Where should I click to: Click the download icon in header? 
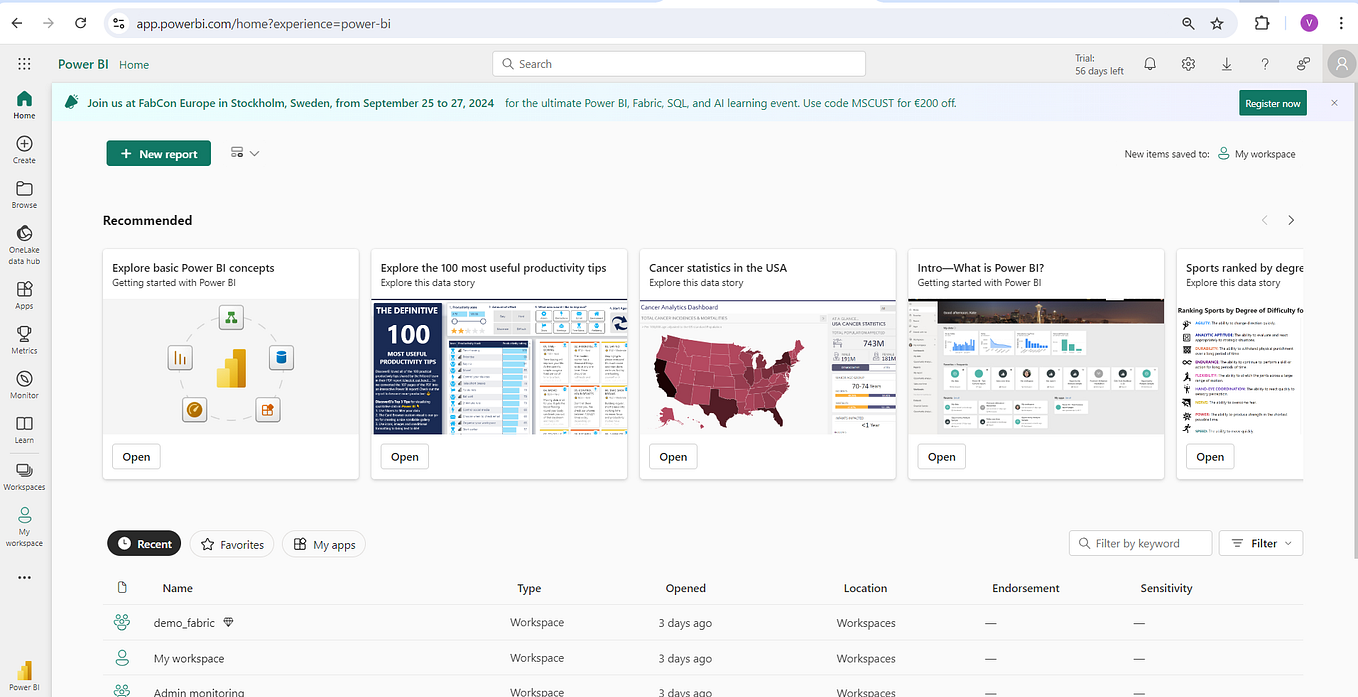[1226, 64]
